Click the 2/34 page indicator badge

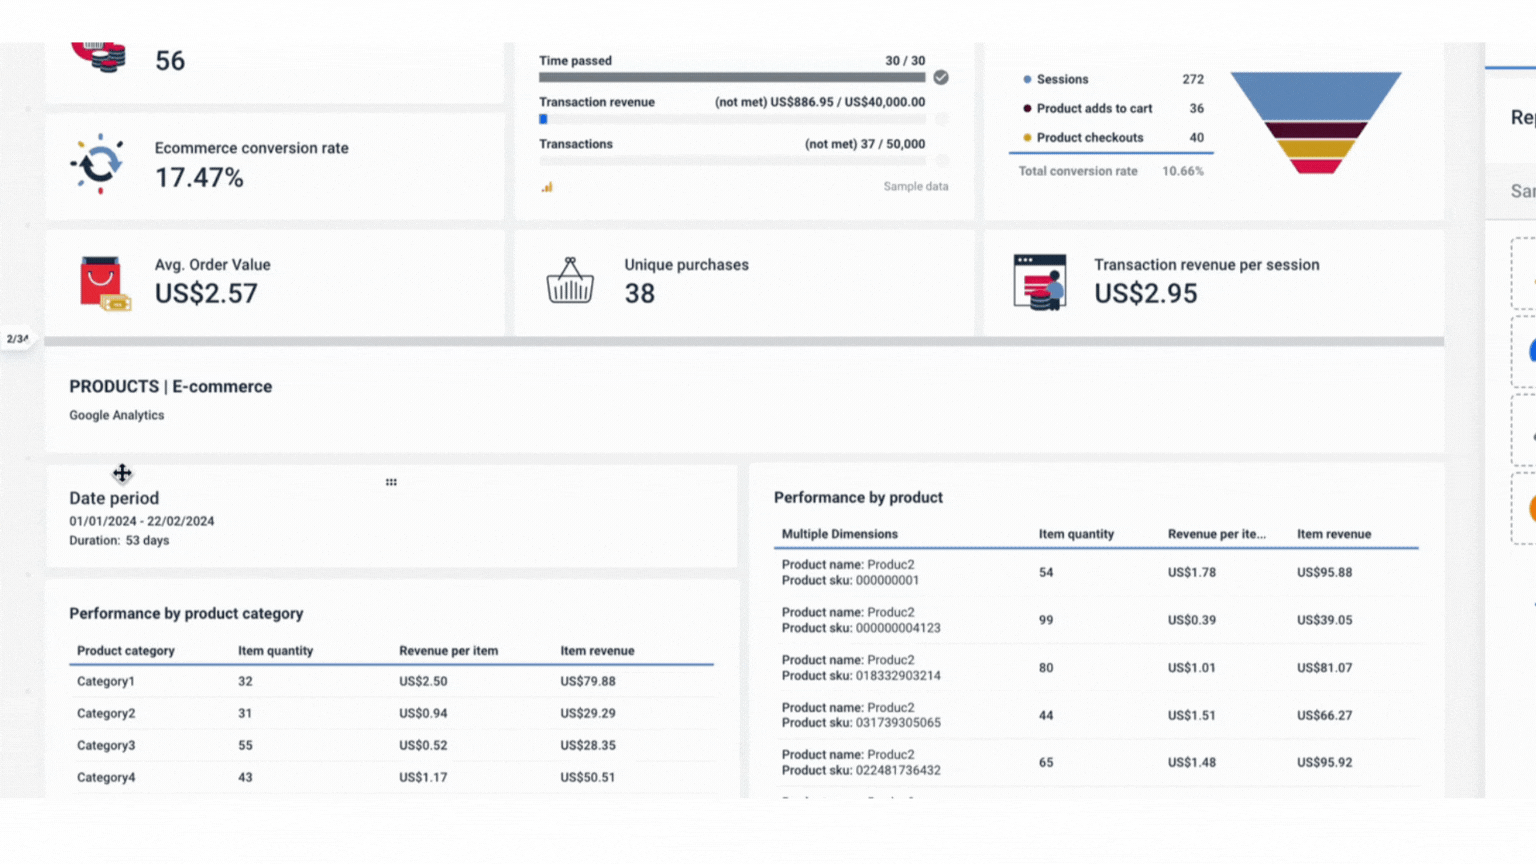[17, 339]
